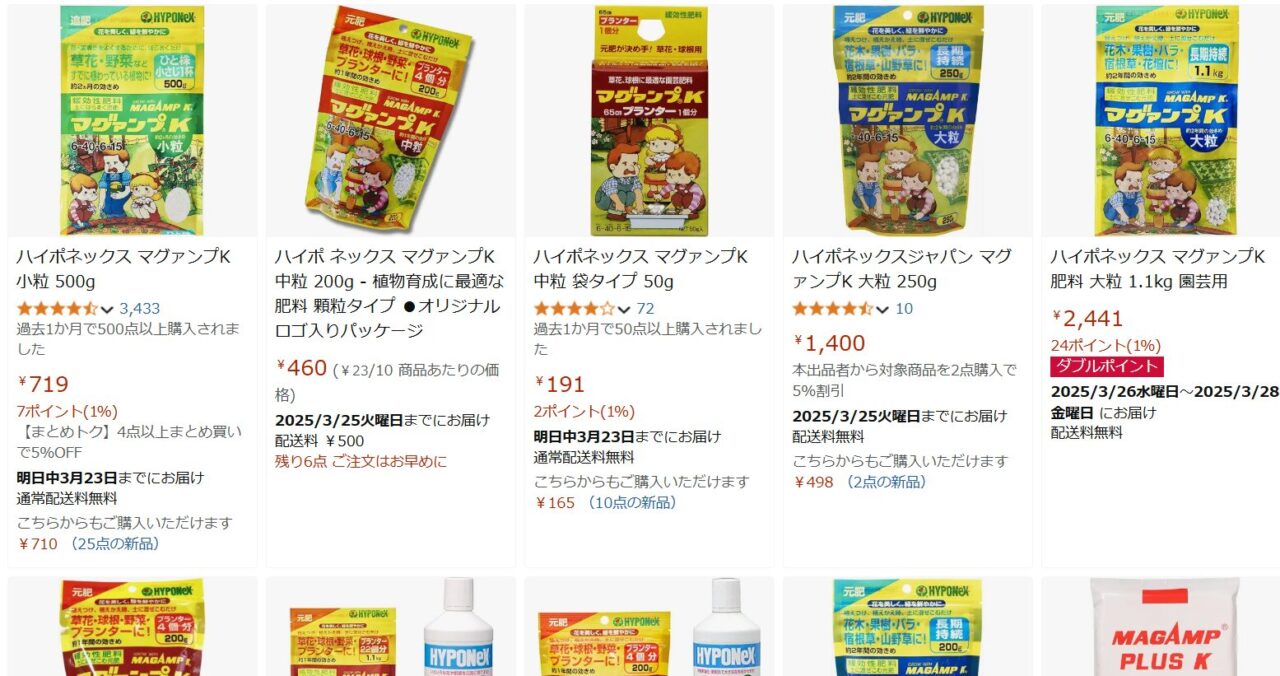Expand rating chevron next to 3,433 reviews
The height and width of the screenshot is (676, 1280).
pos(107,309)
